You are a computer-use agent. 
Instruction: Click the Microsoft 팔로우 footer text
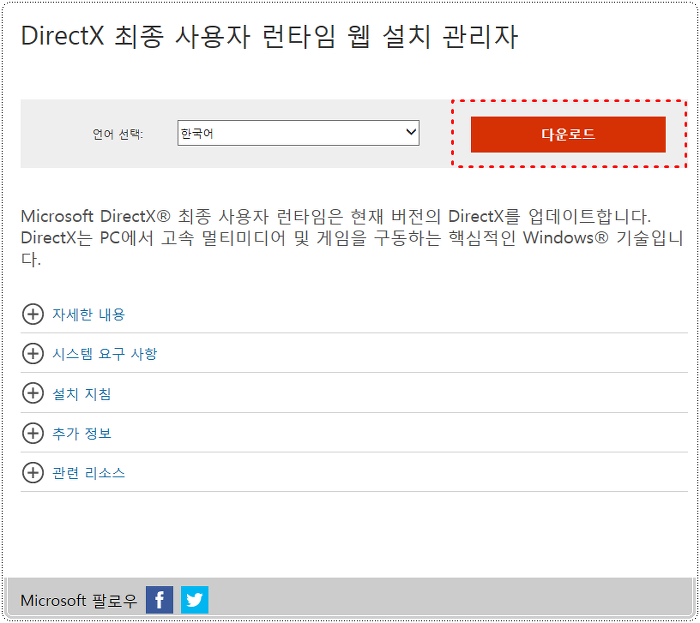79,600
